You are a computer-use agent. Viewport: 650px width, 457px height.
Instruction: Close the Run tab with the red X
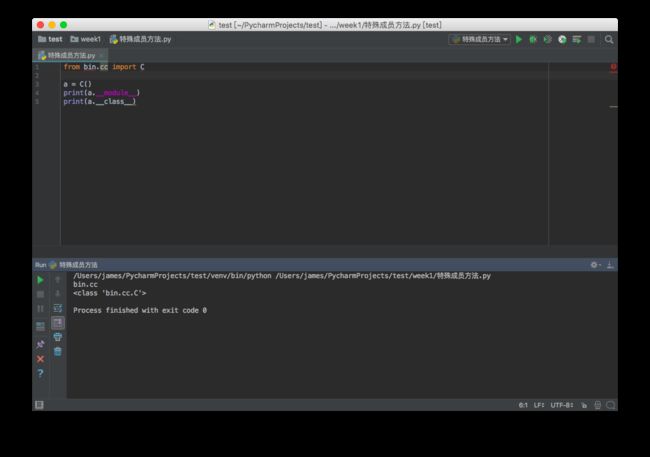point(40,359)
